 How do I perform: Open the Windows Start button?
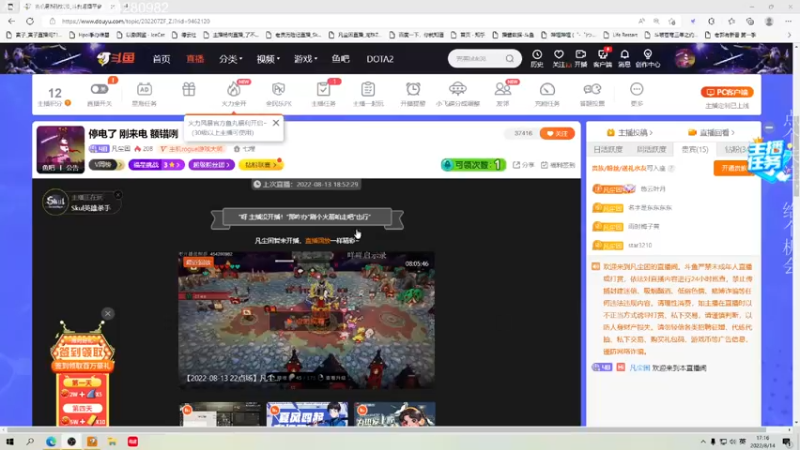click(x=10, y=441)
